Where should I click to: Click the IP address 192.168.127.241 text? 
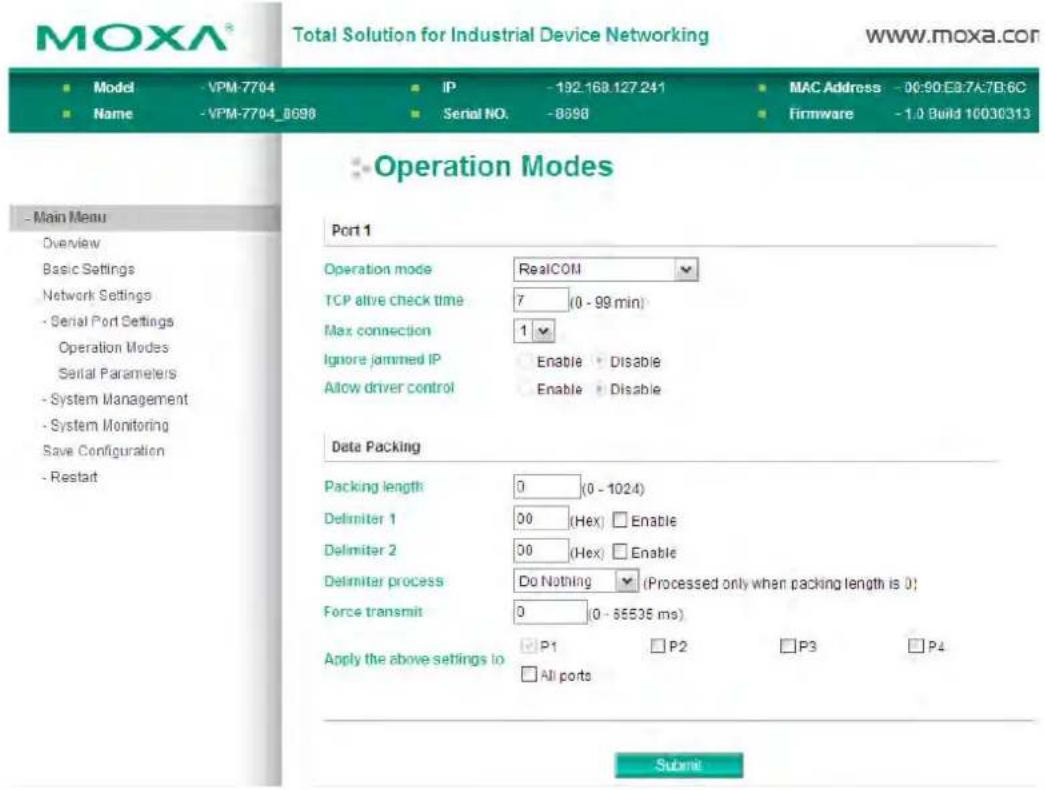point(610,87)
